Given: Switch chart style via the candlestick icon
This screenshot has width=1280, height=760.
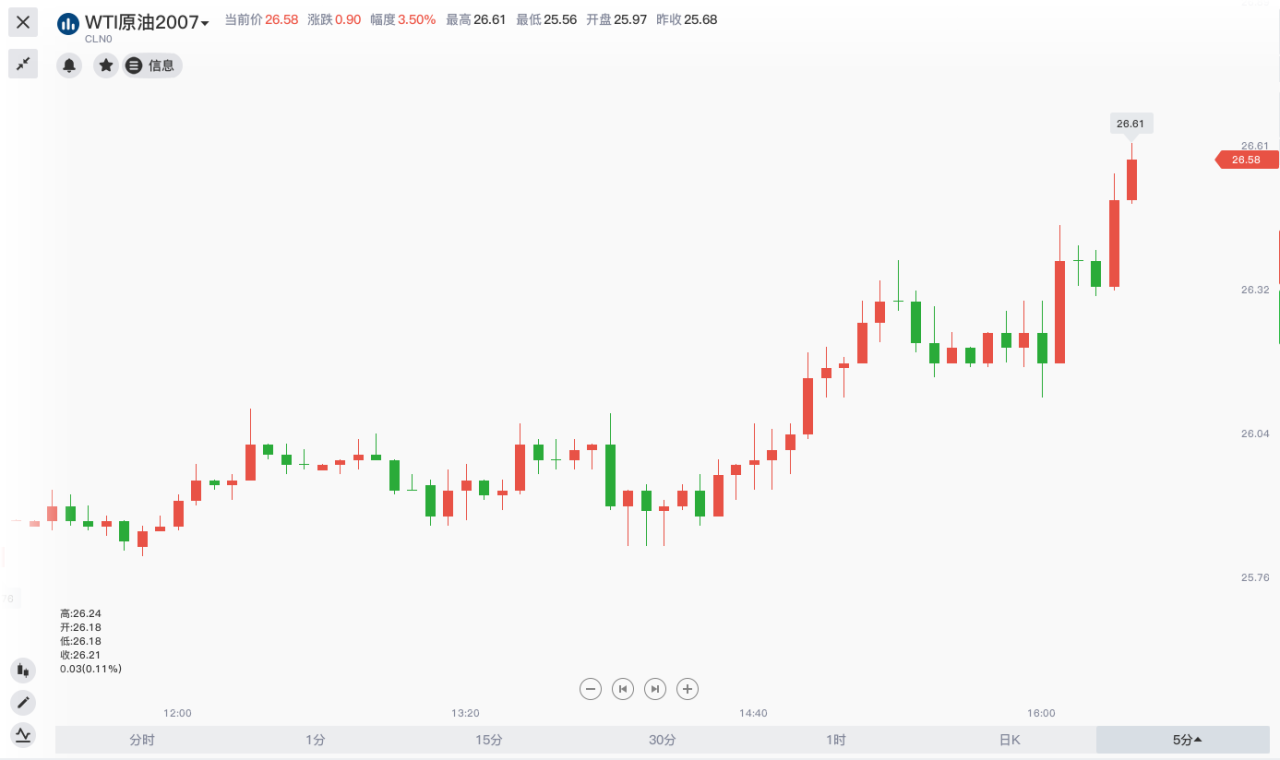Looking at the screenshot, I should coord(23,670).
